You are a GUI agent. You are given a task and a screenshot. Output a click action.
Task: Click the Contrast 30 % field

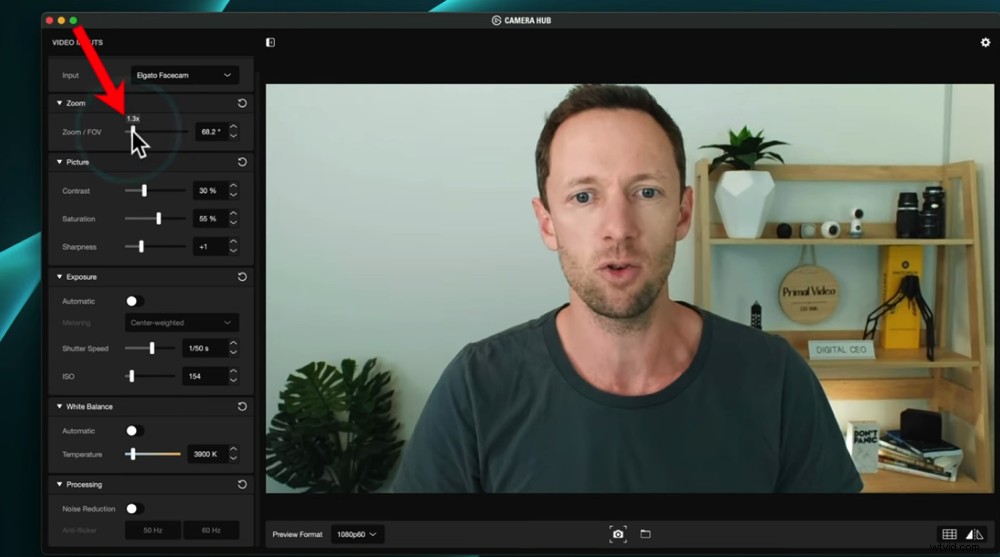click(210, 190)
